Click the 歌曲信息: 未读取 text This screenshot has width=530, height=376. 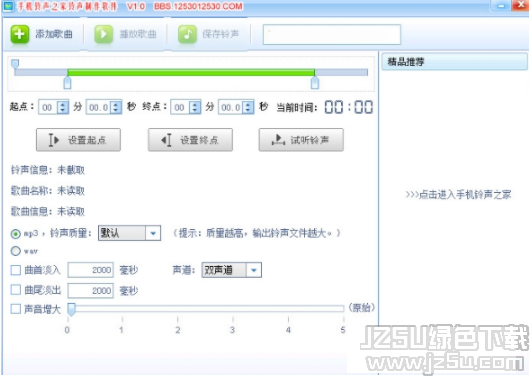pos(48,212)
